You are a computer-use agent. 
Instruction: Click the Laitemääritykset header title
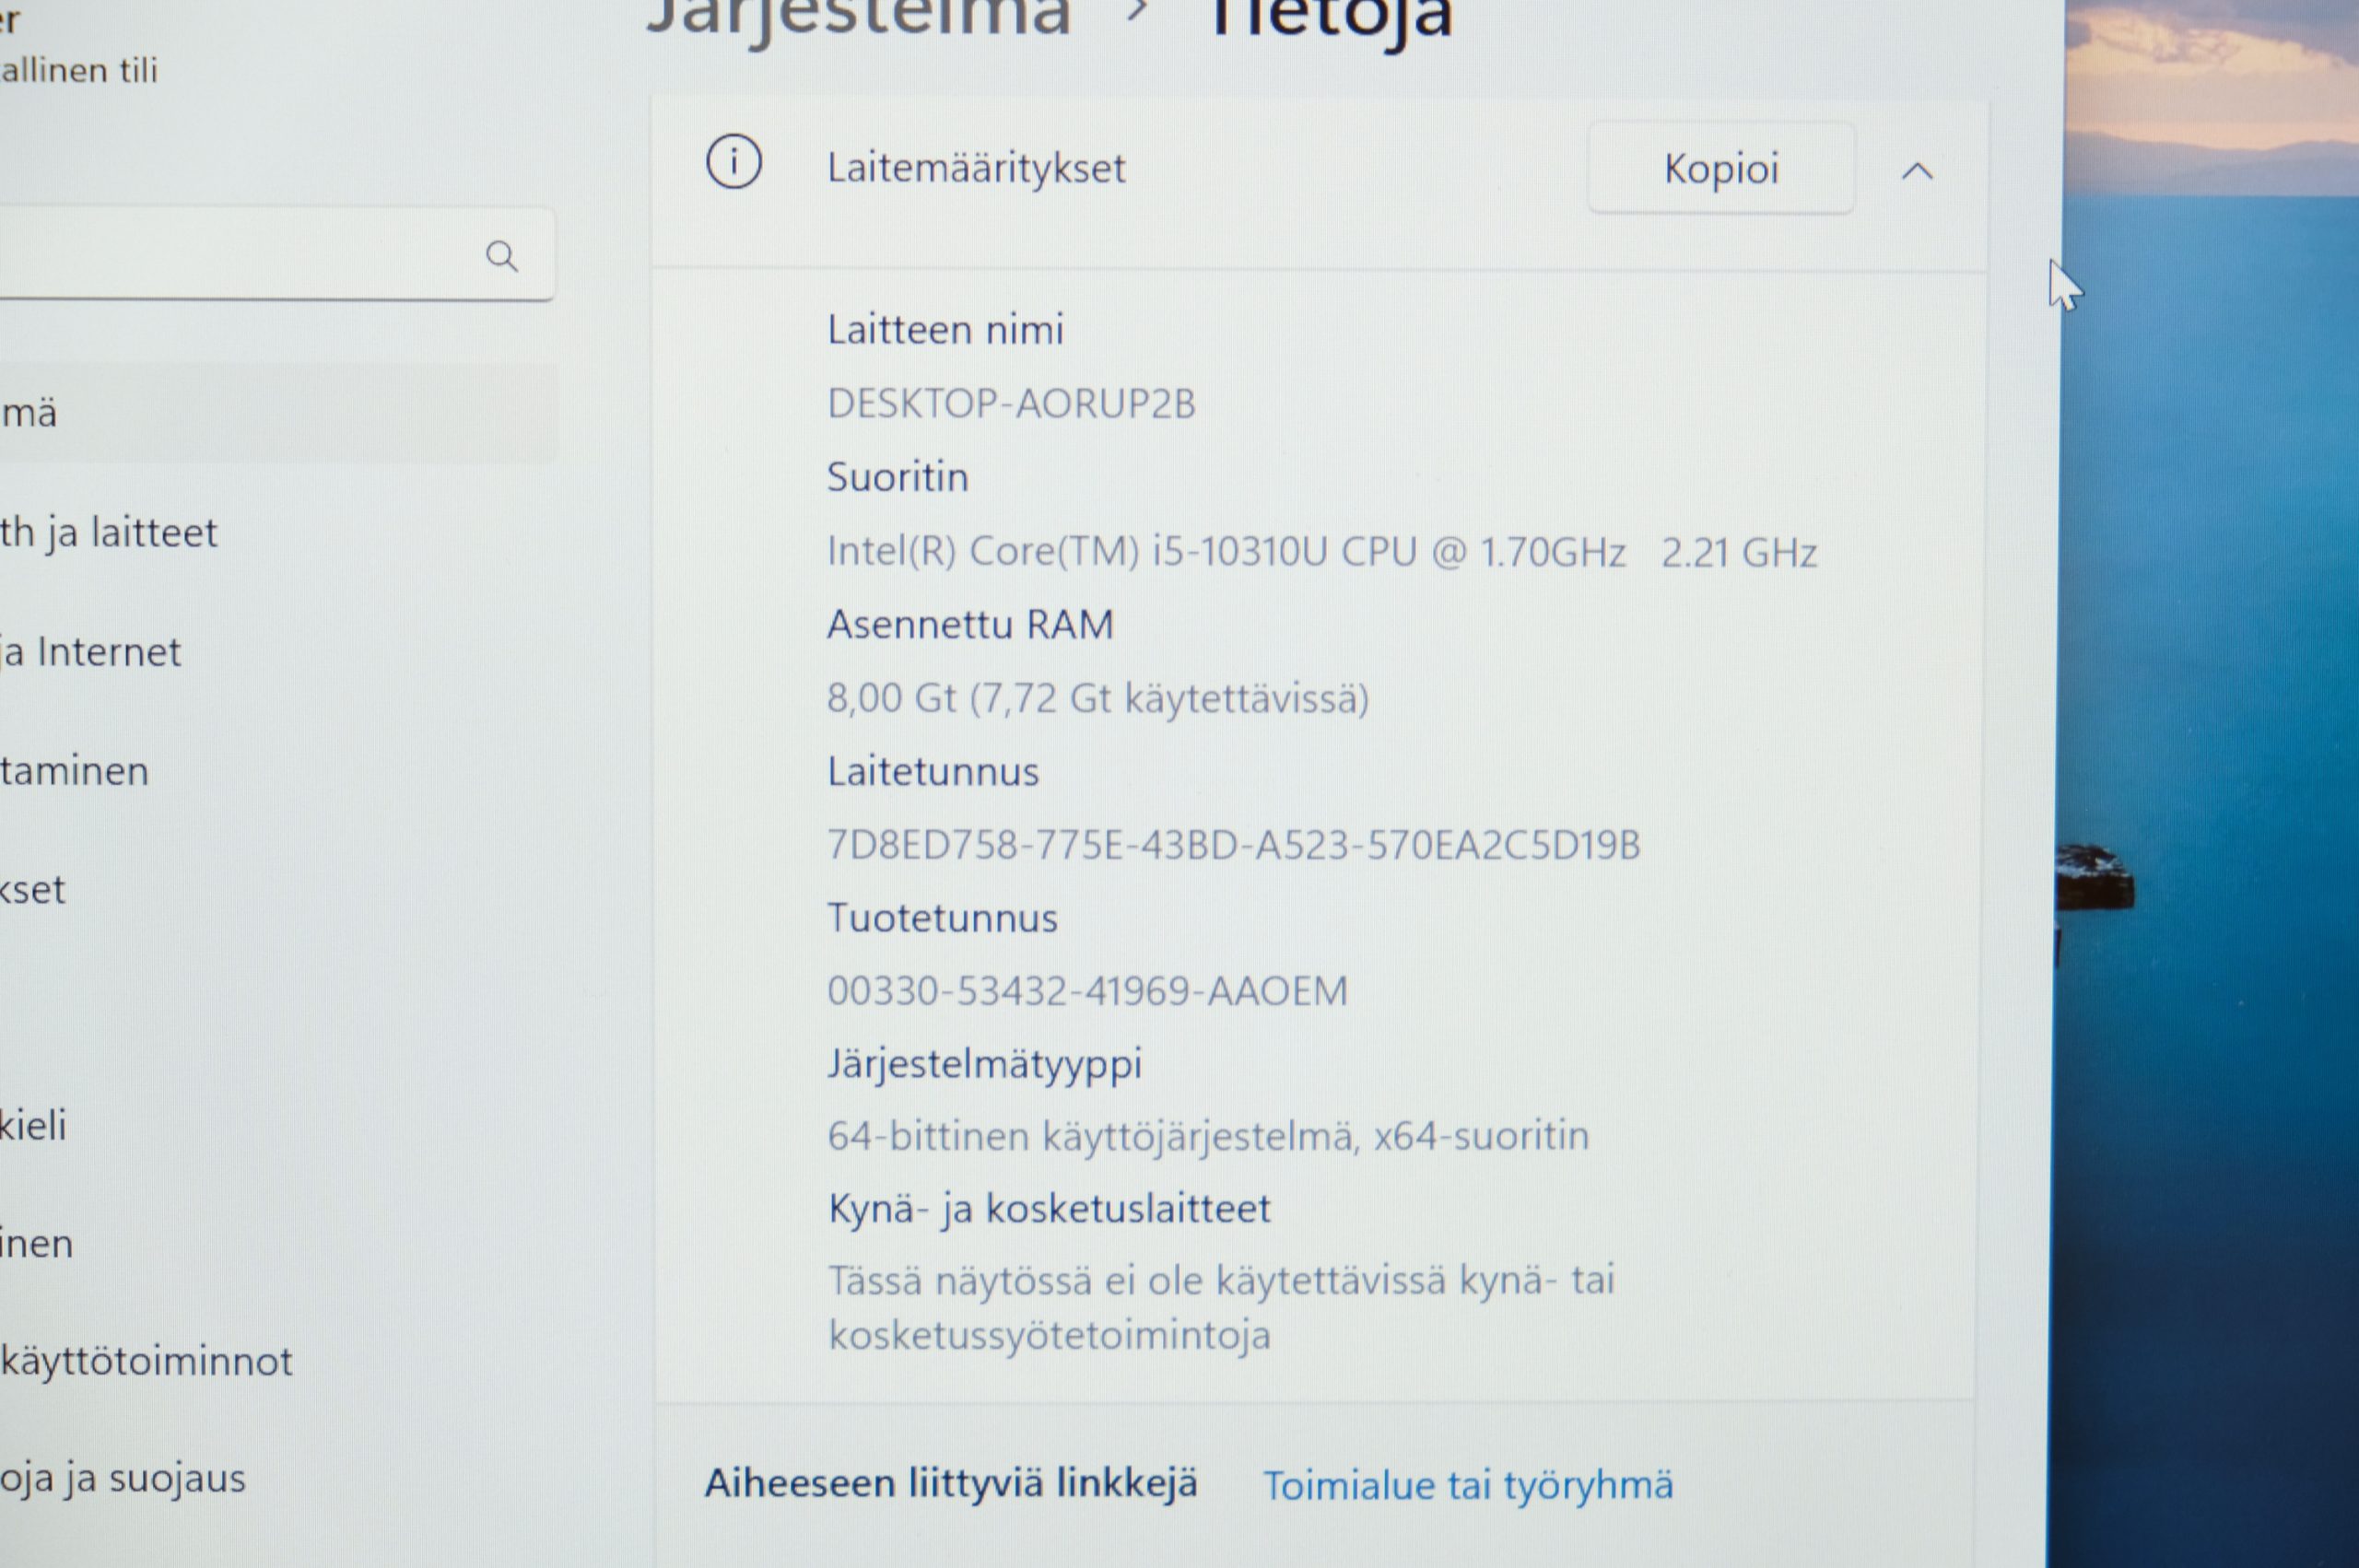[x=976, y=169]
